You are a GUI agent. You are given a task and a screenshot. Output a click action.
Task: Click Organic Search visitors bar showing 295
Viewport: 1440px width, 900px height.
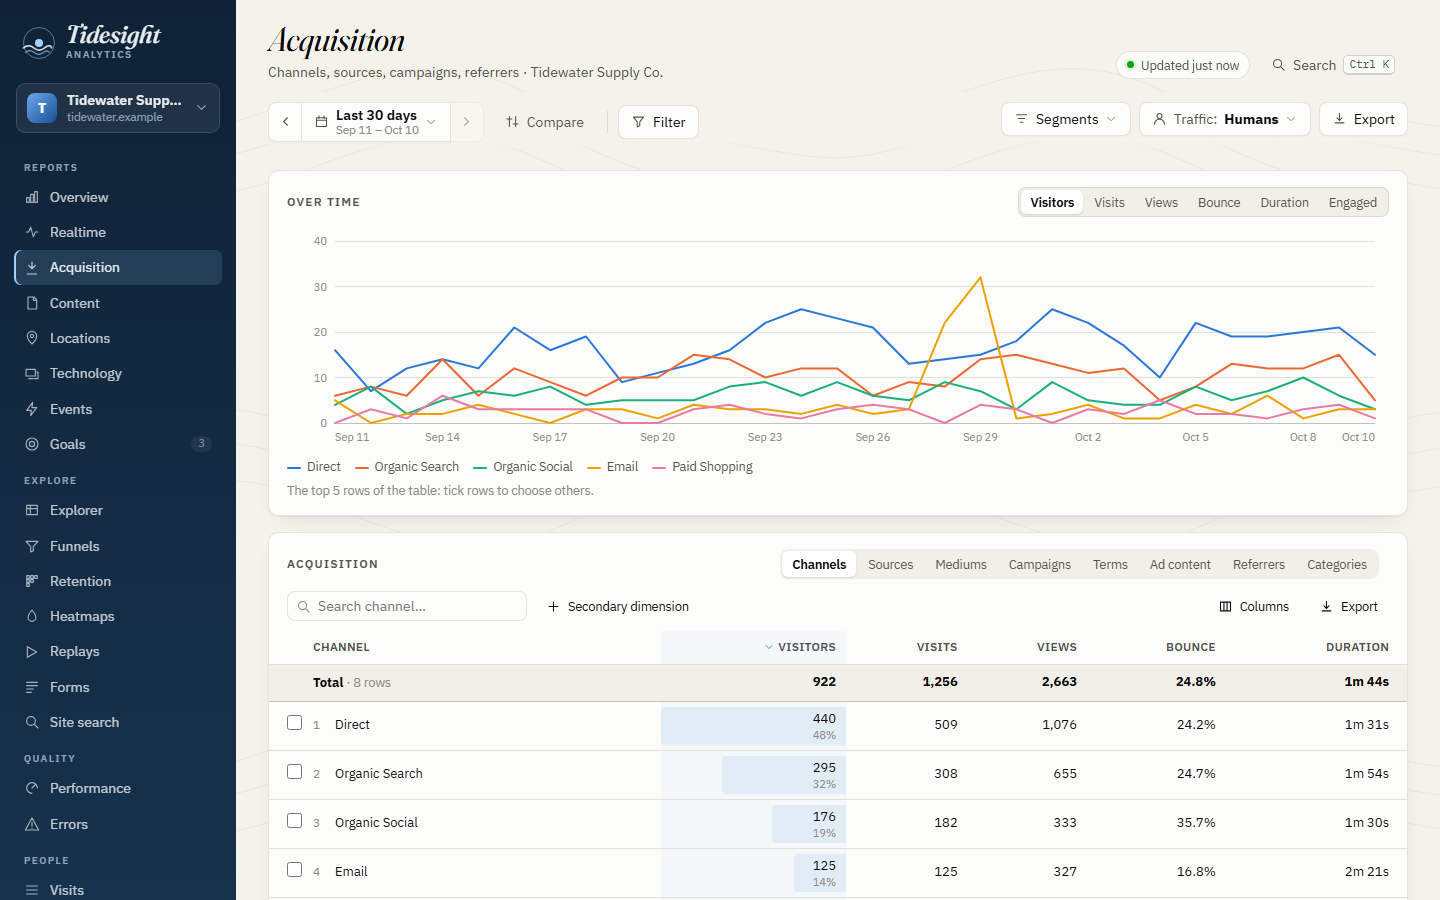pos(784,775)
